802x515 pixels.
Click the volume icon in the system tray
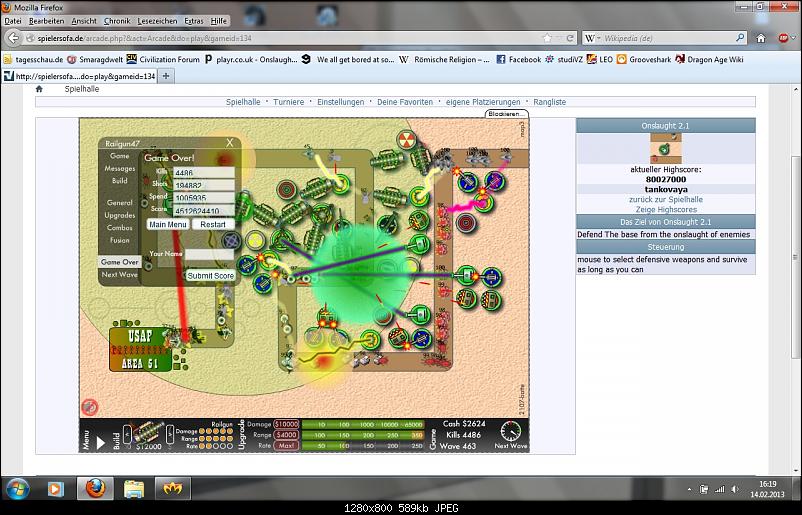point(734,489)
